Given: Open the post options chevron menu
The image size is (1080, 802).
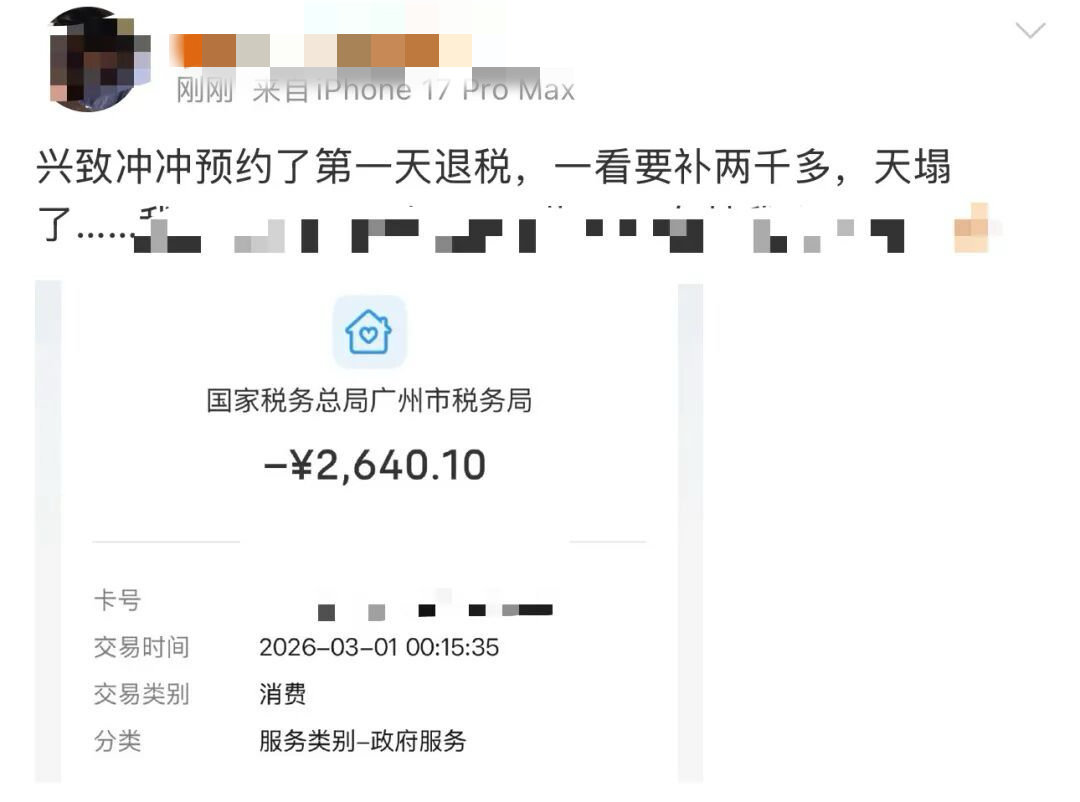Looking at the screenshot, I should 1030,30.
